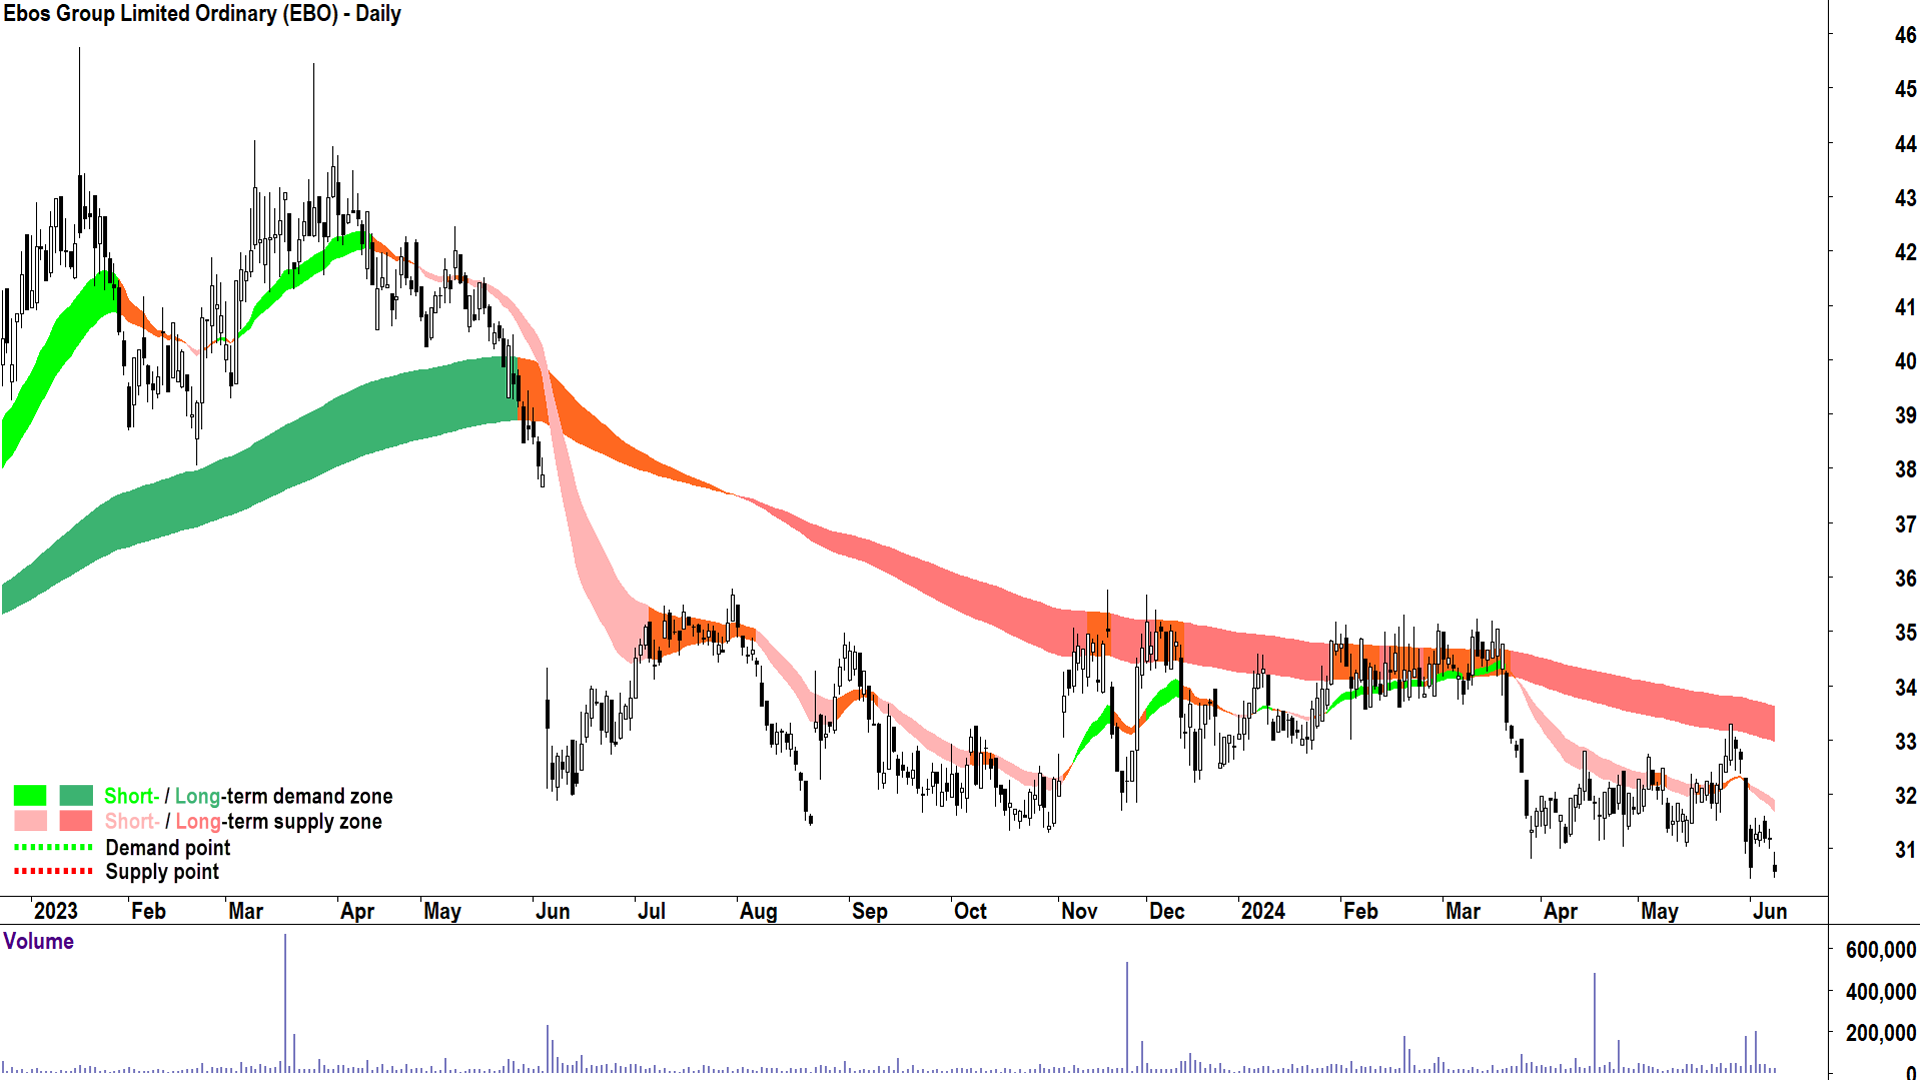Click the last Jun label on the axis

click(x=1770, y=911)
